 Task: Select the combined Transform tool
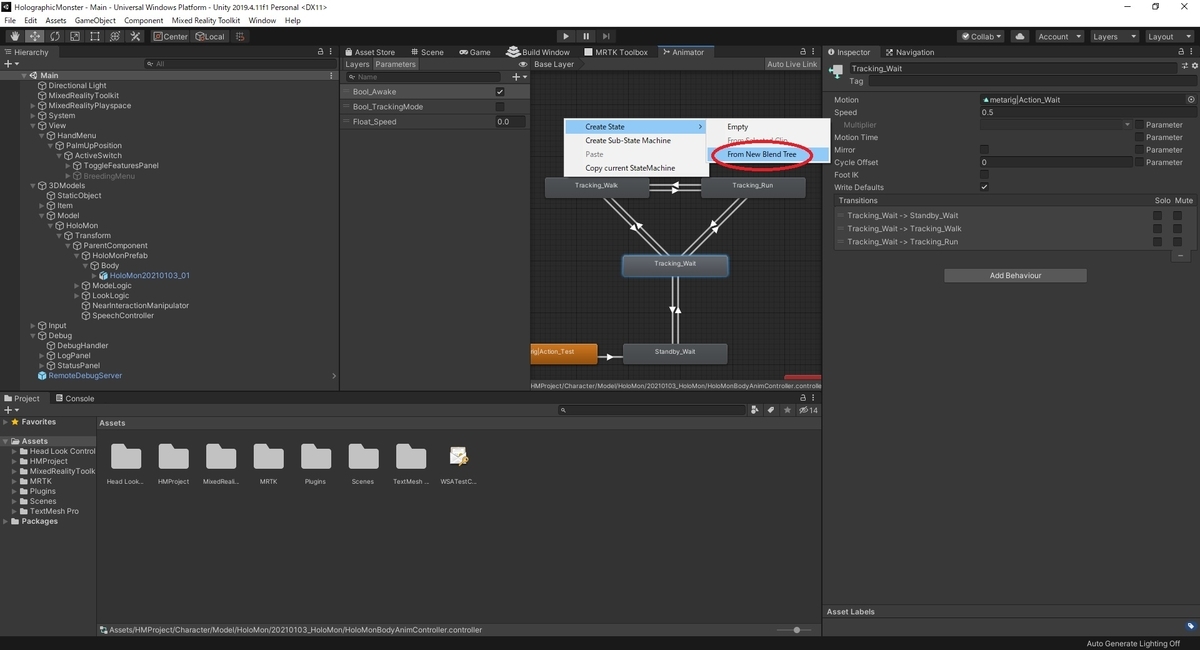tap(114, 36)
